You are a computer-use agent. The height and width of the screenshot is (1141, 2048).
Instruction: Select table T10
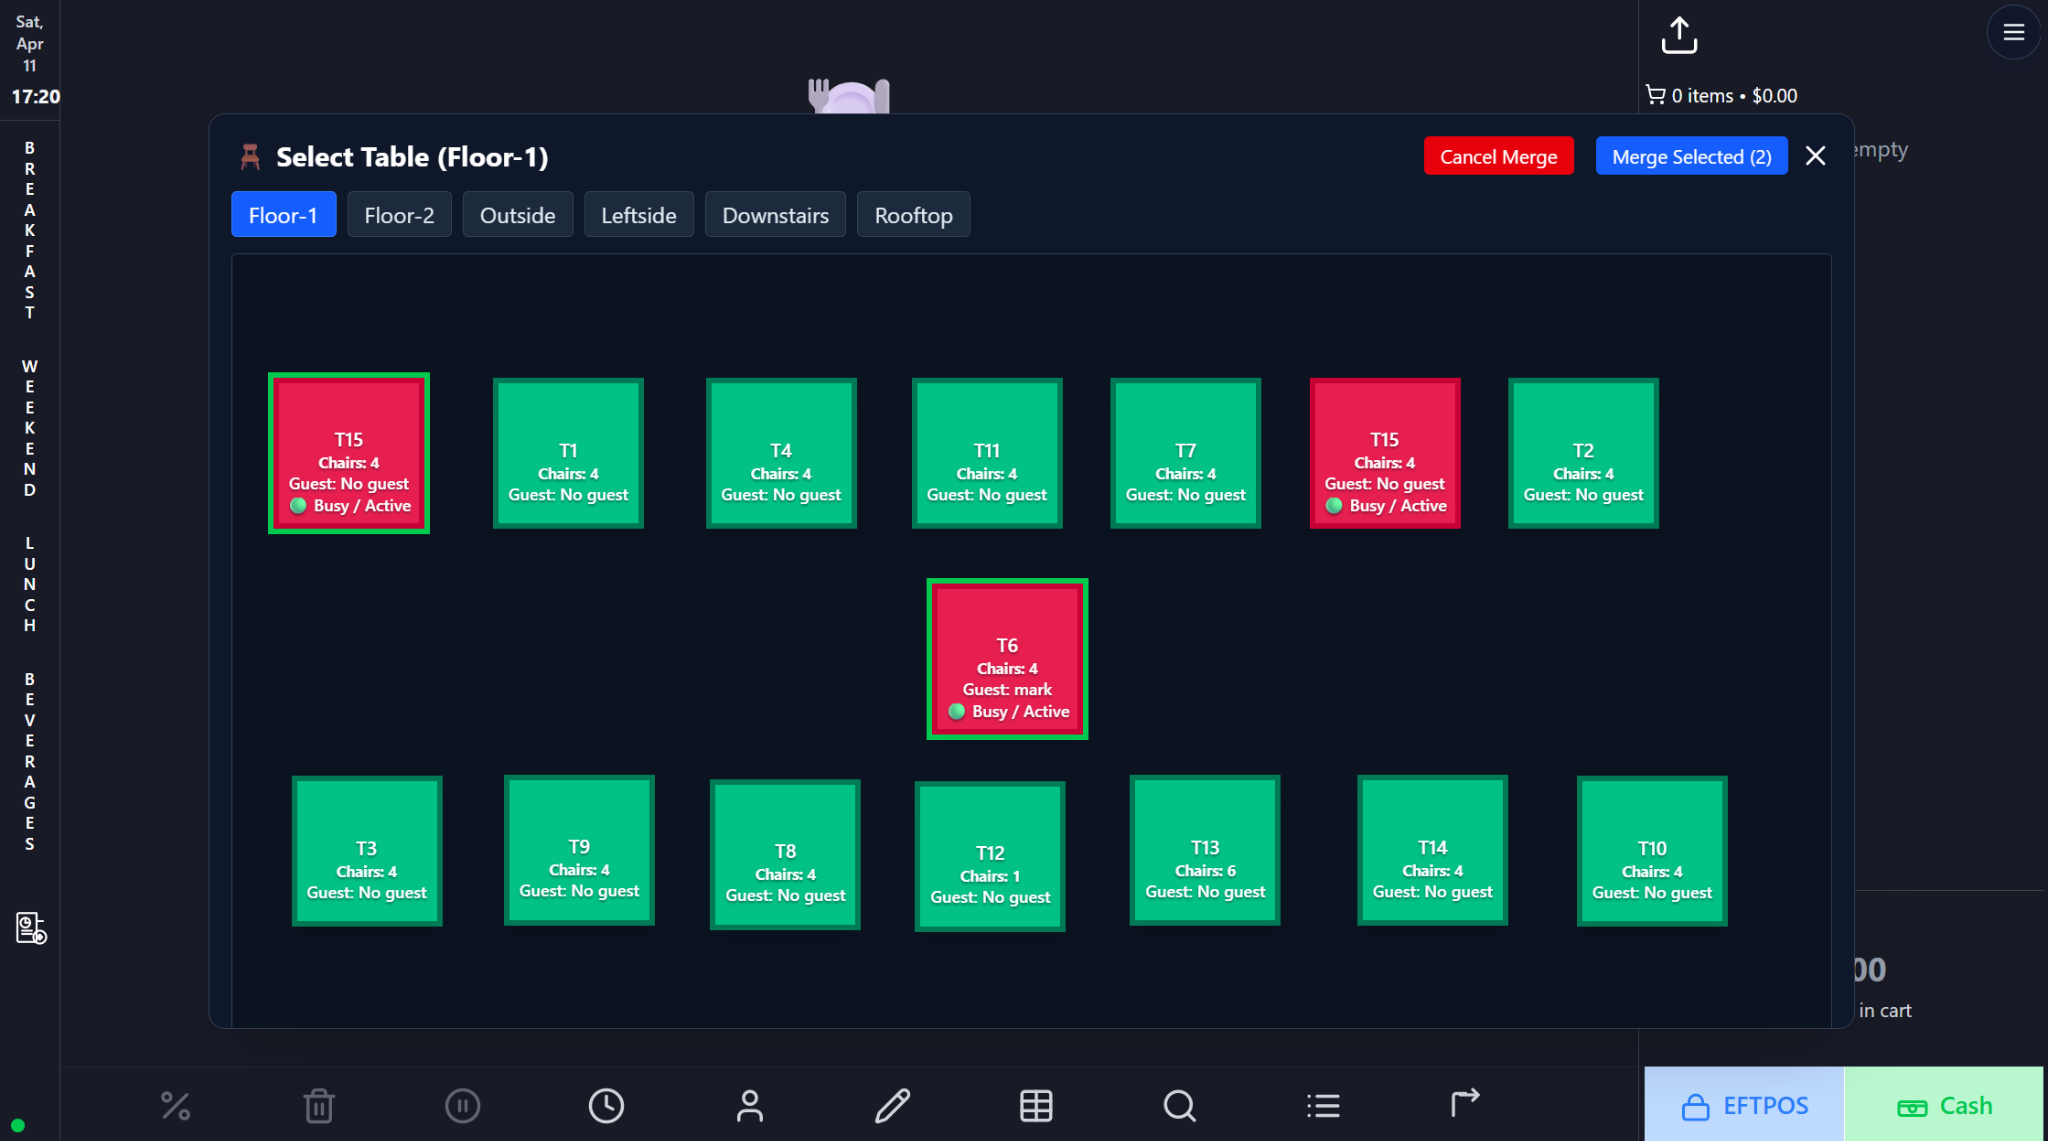click(x=1652, y=851)
